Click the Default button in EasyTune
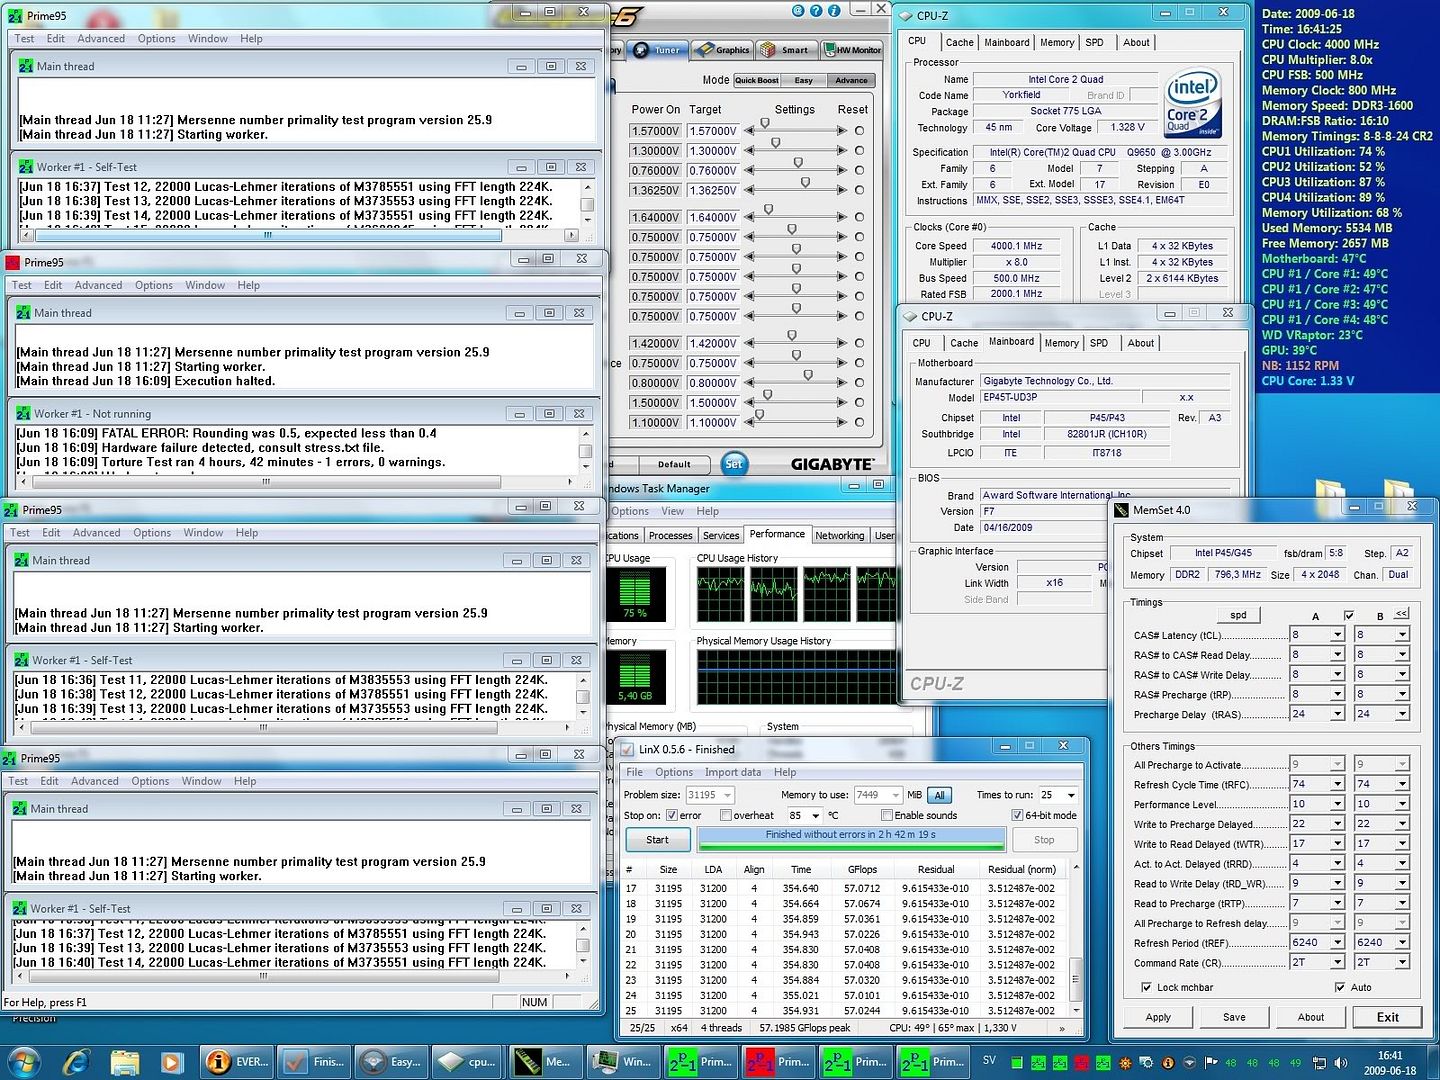1440x1080 pixels. 674,464
